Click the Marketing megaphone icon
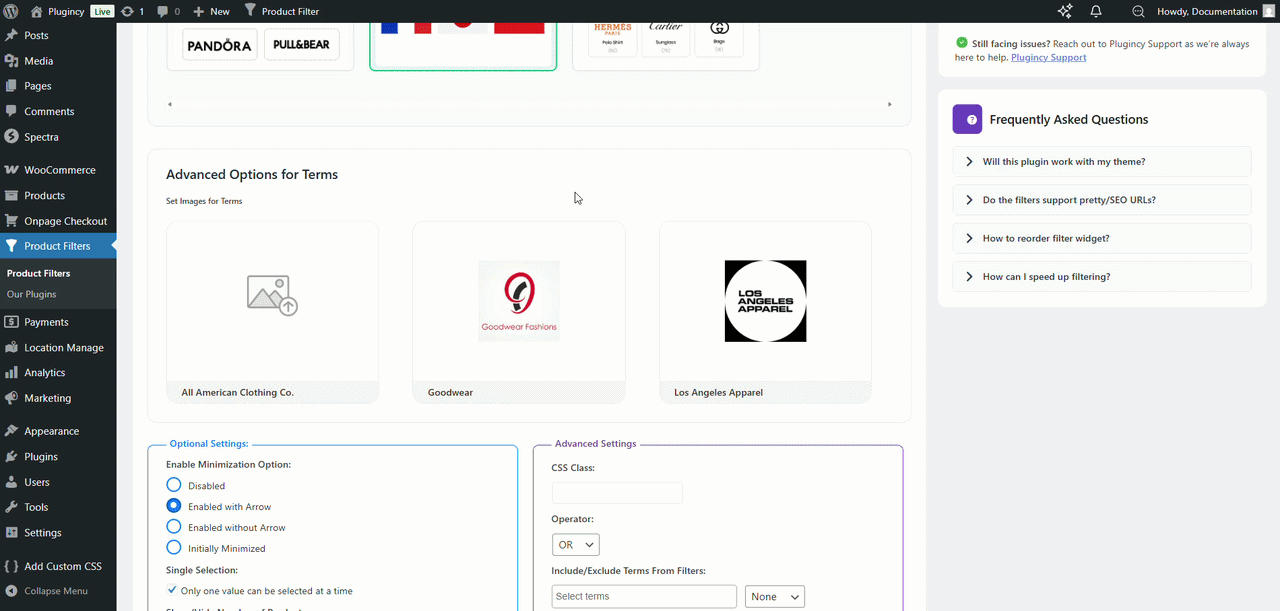1280x611 pixels. pyautogui.click(x=11, y=398)
